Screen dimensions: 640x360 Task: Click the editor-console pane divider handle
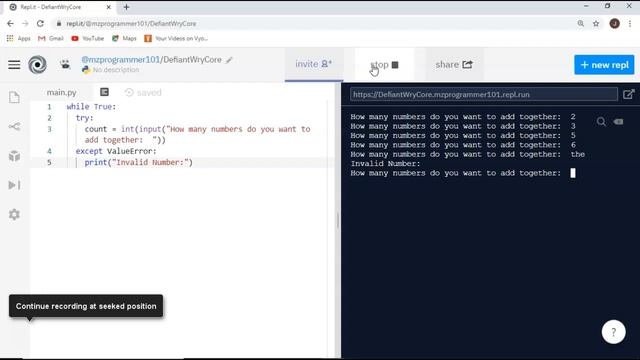(x=338, y=221)
